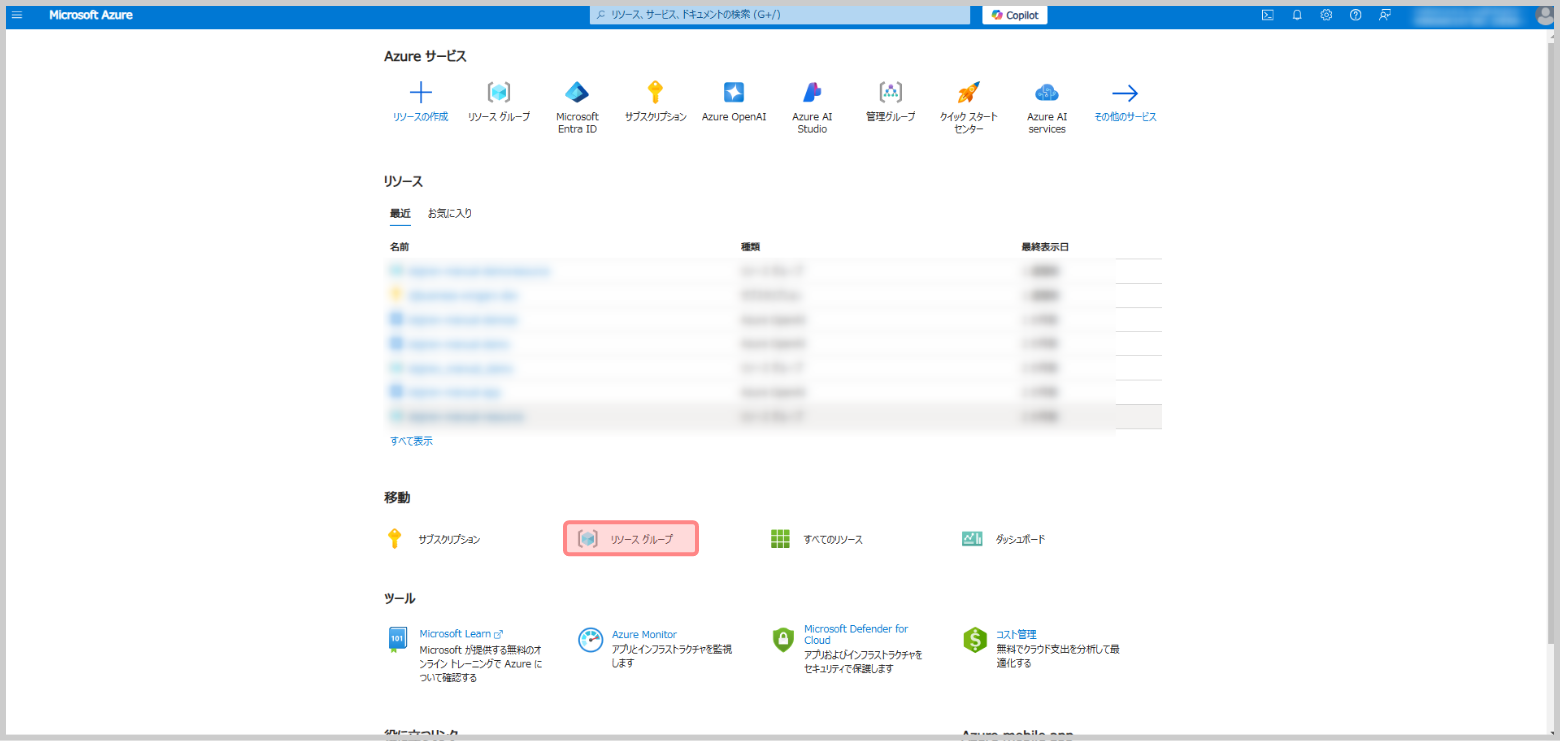The width and height of the screenshot is (1560, 741).
Task: Open the account avatar menu
Action: coord(1544,15)
